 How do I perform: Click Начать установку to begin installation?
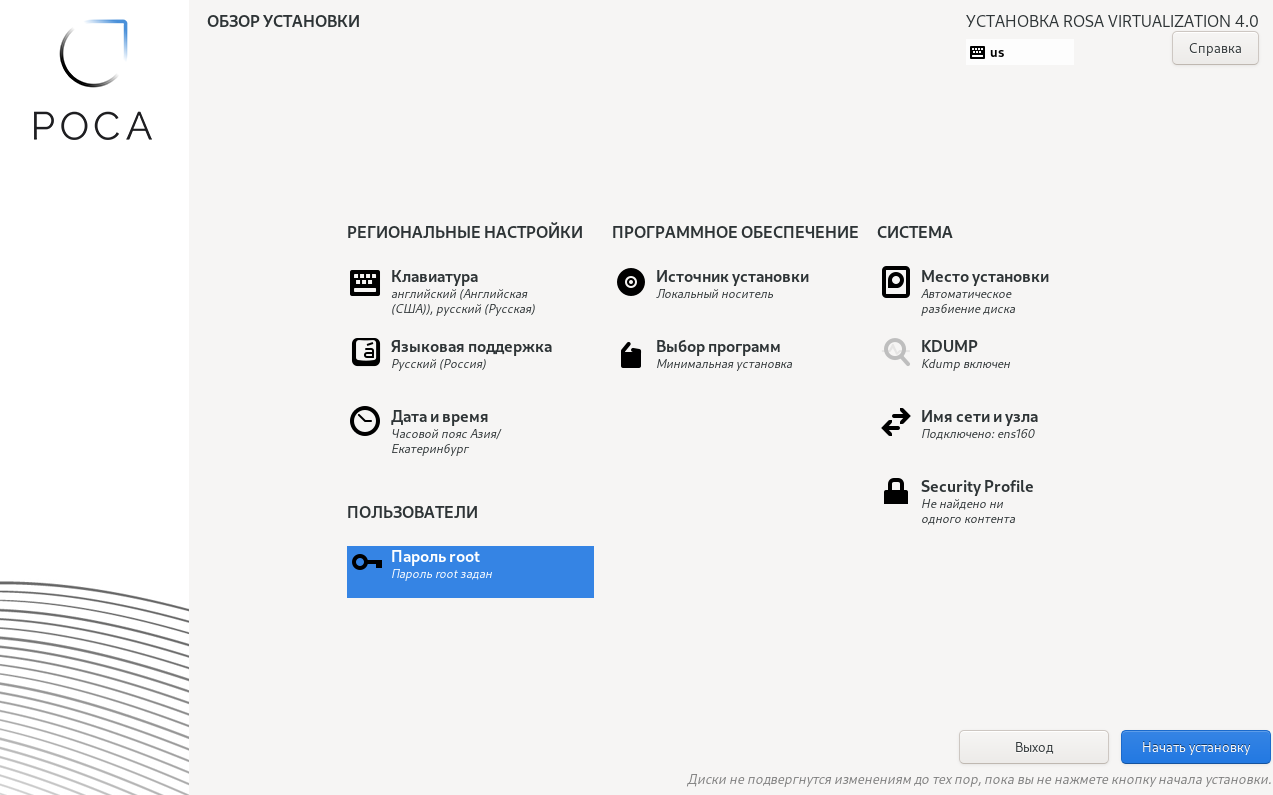[1195, 747]
